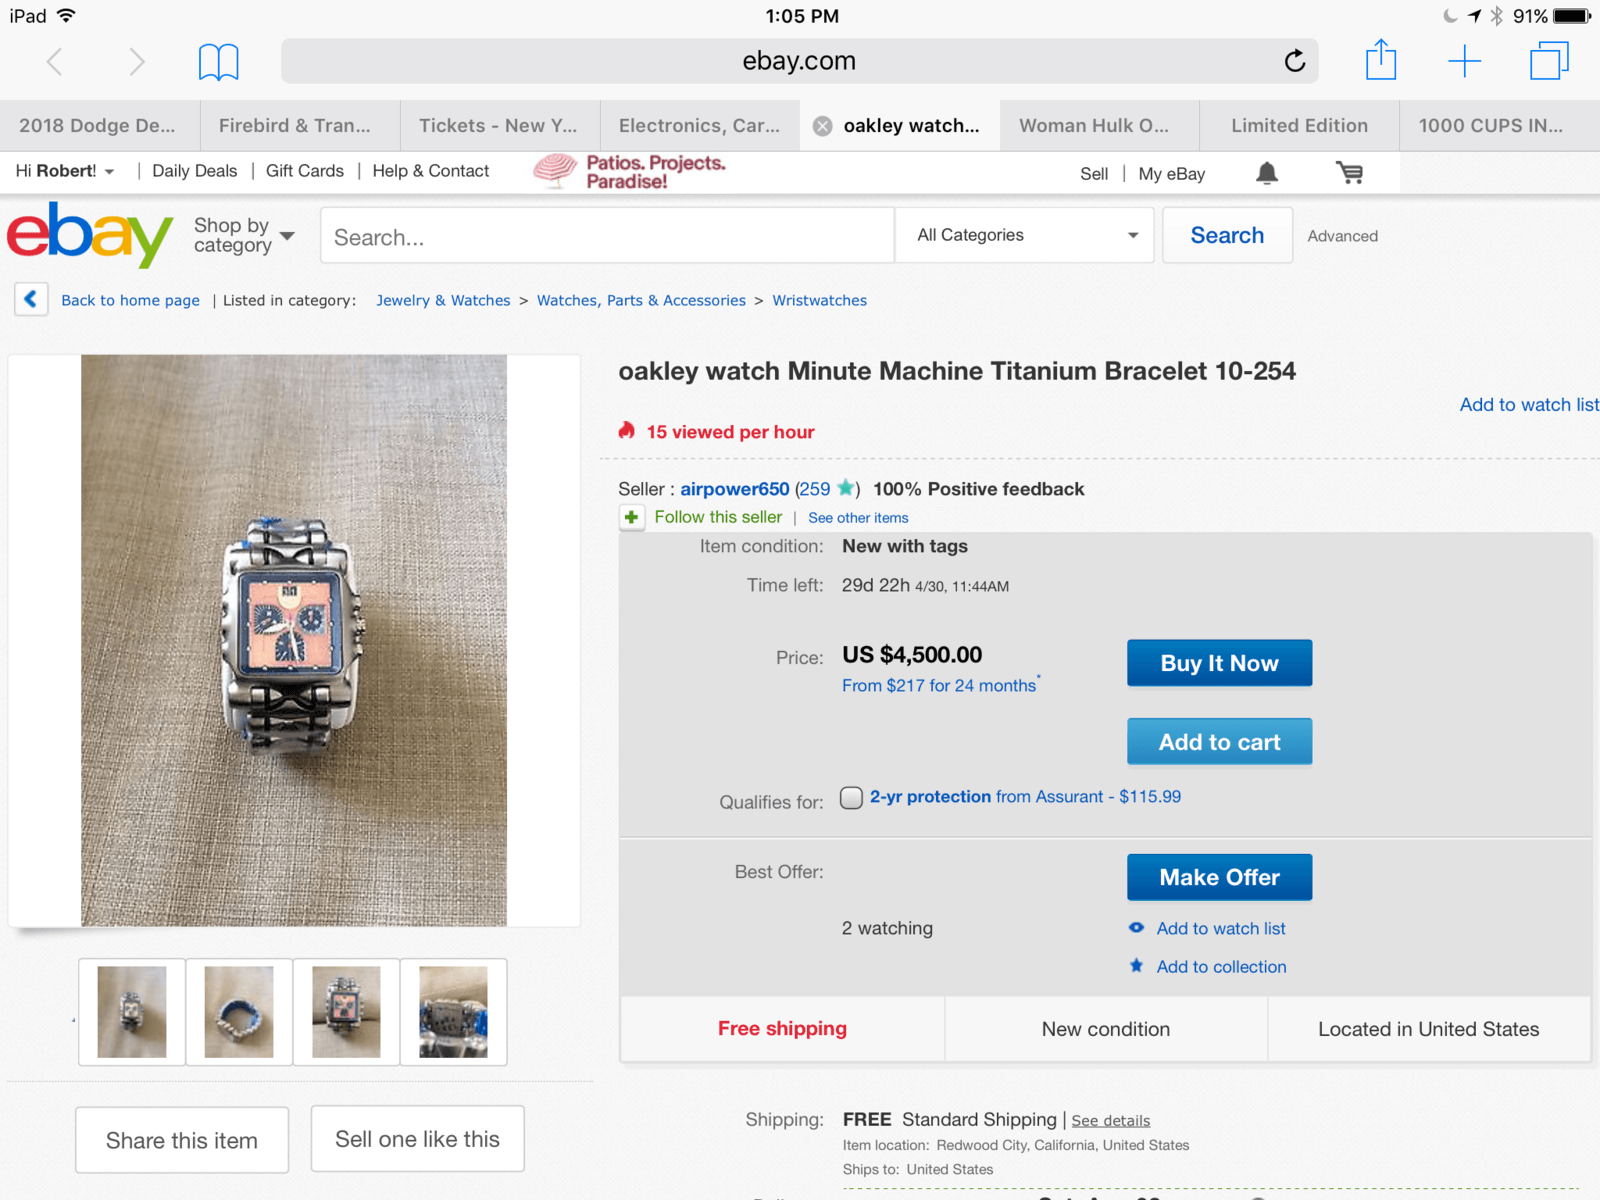Open eBay notifications bell

tap(1267, 173)
